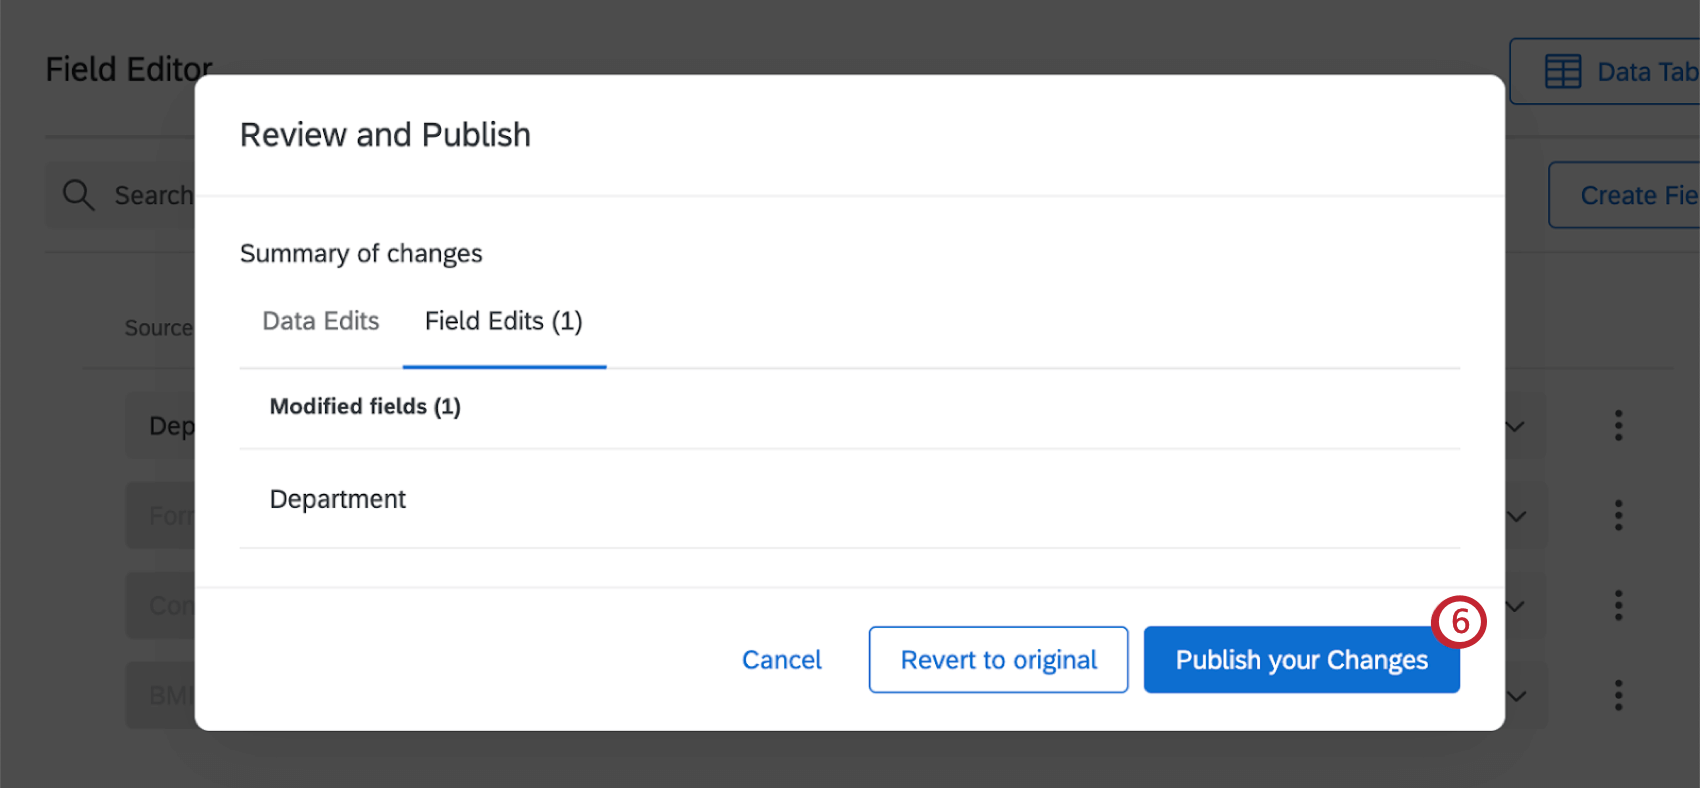
Task: Click the Review and Publish dialog title
Action: (385, 135)
